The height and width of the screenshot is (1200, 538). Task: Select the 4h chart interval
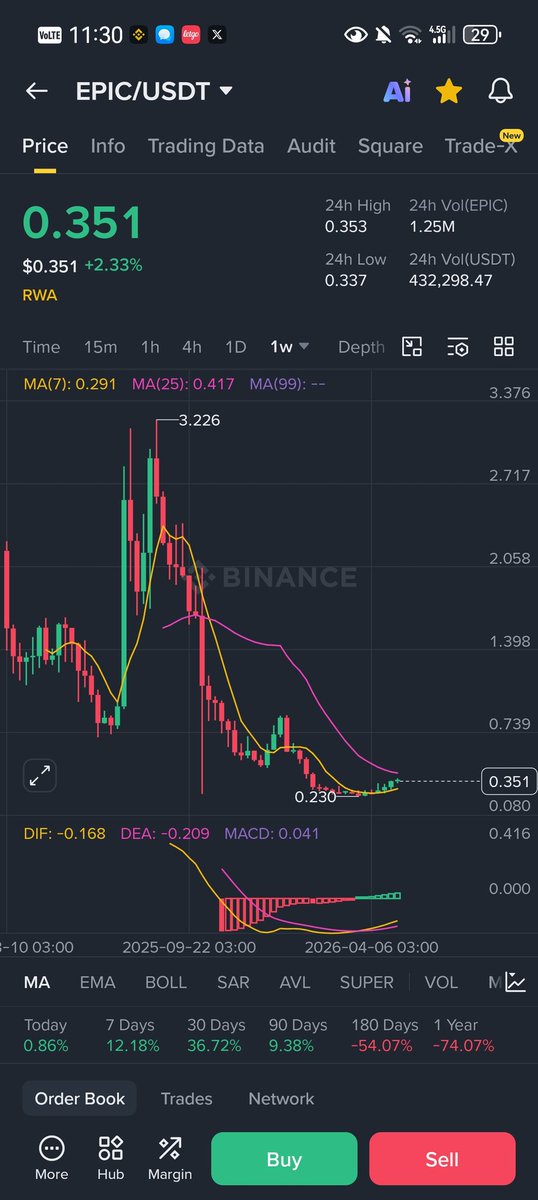pos(191,347)
